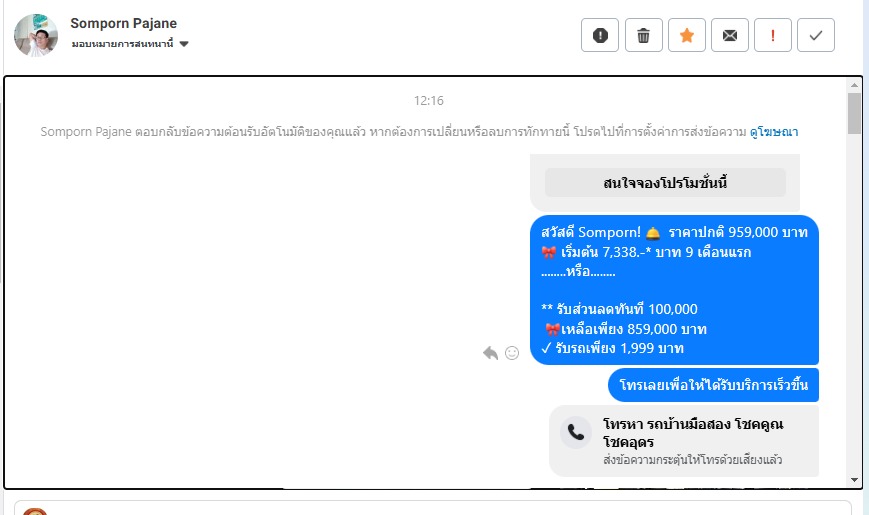The width and height of the screenshot is (869, 515).
Task: Click the blue สวัสดี Somporn promotion message
Action: (674, 290)
